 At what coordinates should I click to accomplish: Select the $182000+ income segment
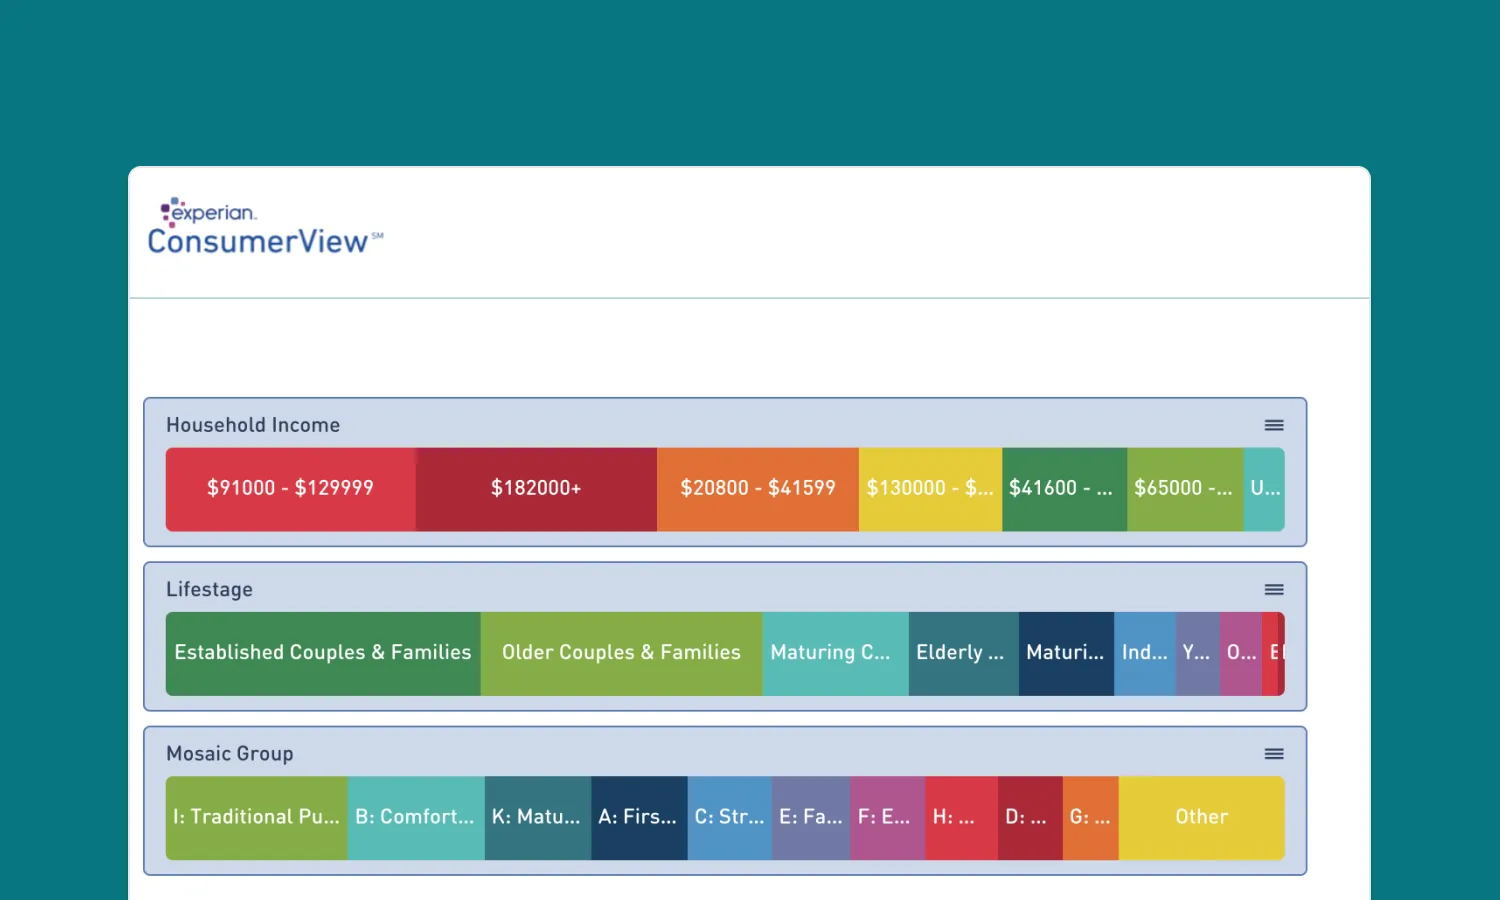pyautogui.click(x=536, y=489)
